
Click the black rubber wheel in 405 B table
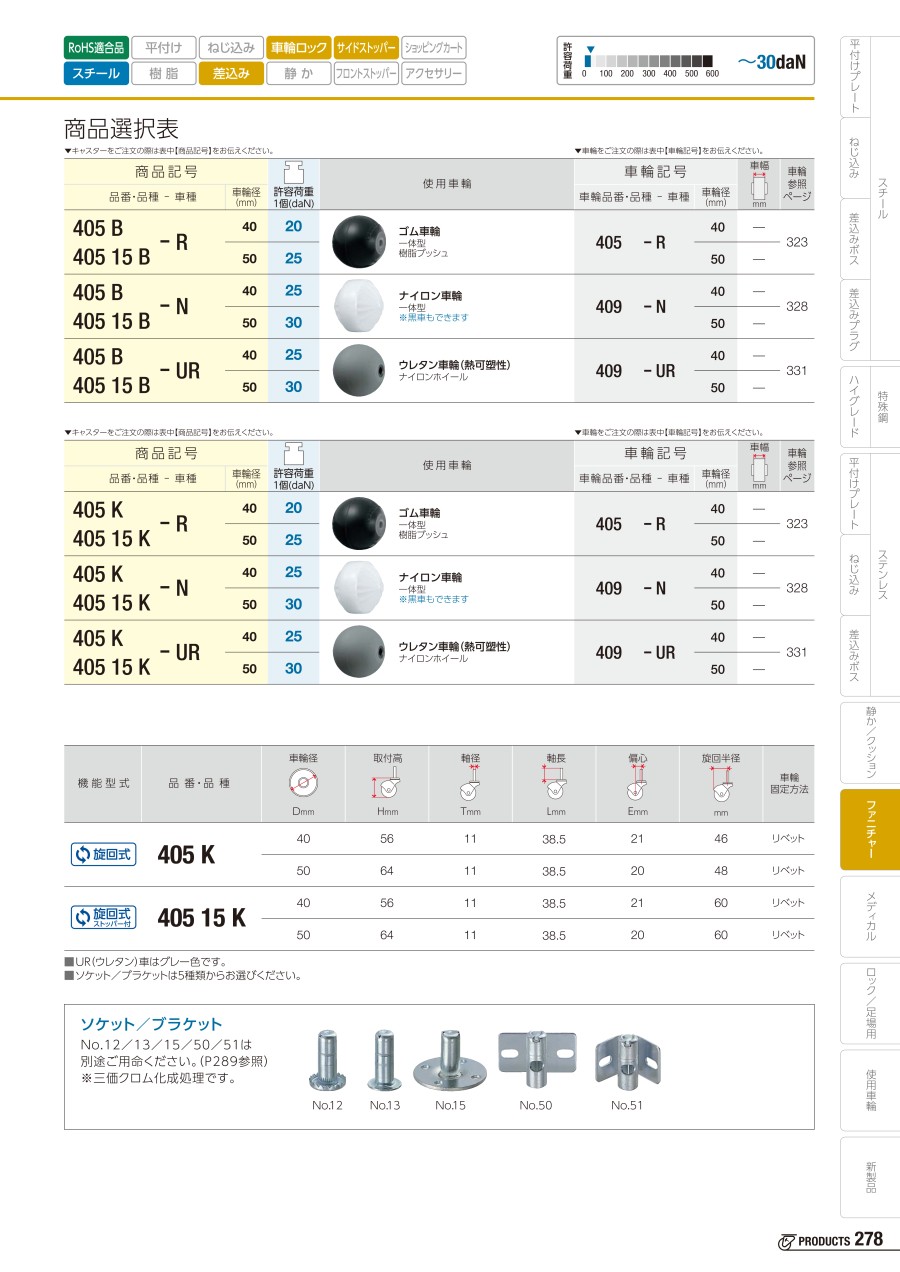point(358,240)
